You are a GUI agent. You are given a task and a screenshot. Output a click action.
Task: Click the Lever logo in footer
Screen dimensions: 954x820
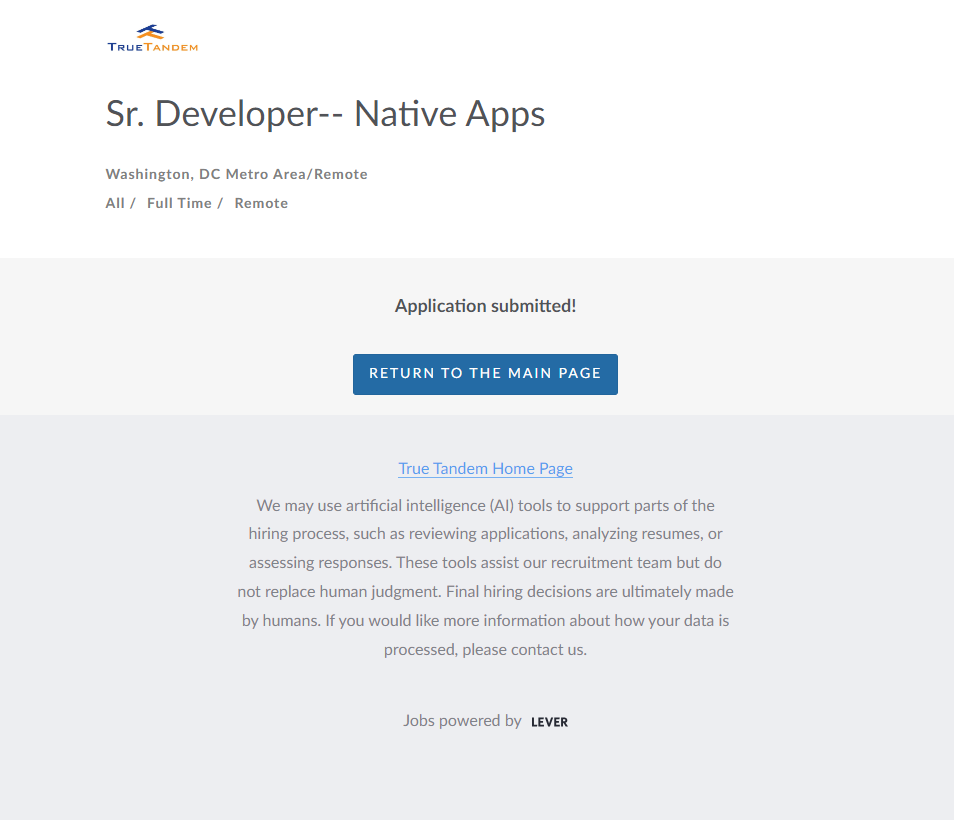[x=549, y=722]
